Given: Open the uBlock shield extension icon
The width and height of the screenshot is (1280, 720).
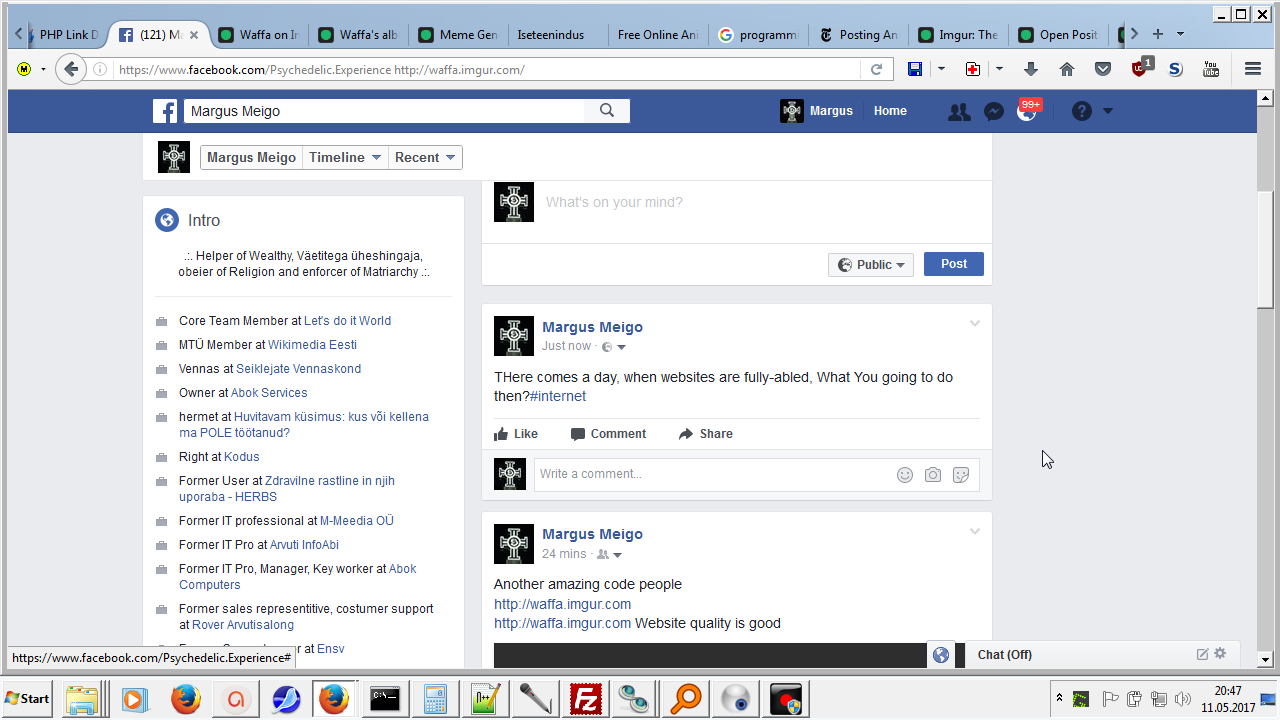Looking at the screenshot, I should [1140, 68].
